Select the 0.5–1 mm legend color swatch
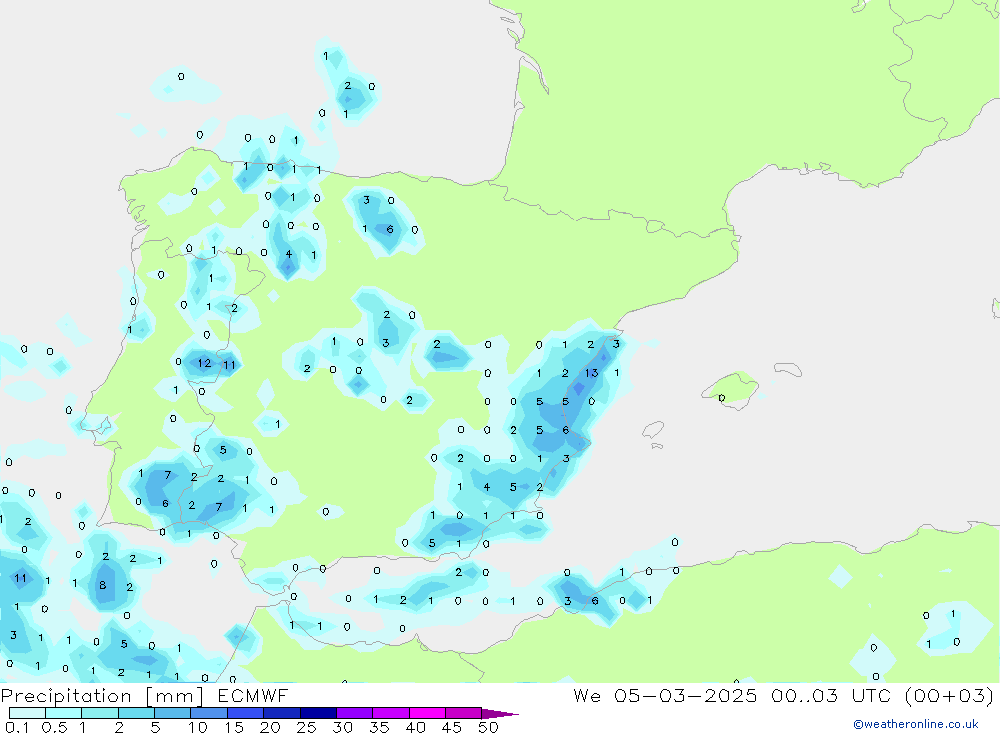 [x=64, y=713]
